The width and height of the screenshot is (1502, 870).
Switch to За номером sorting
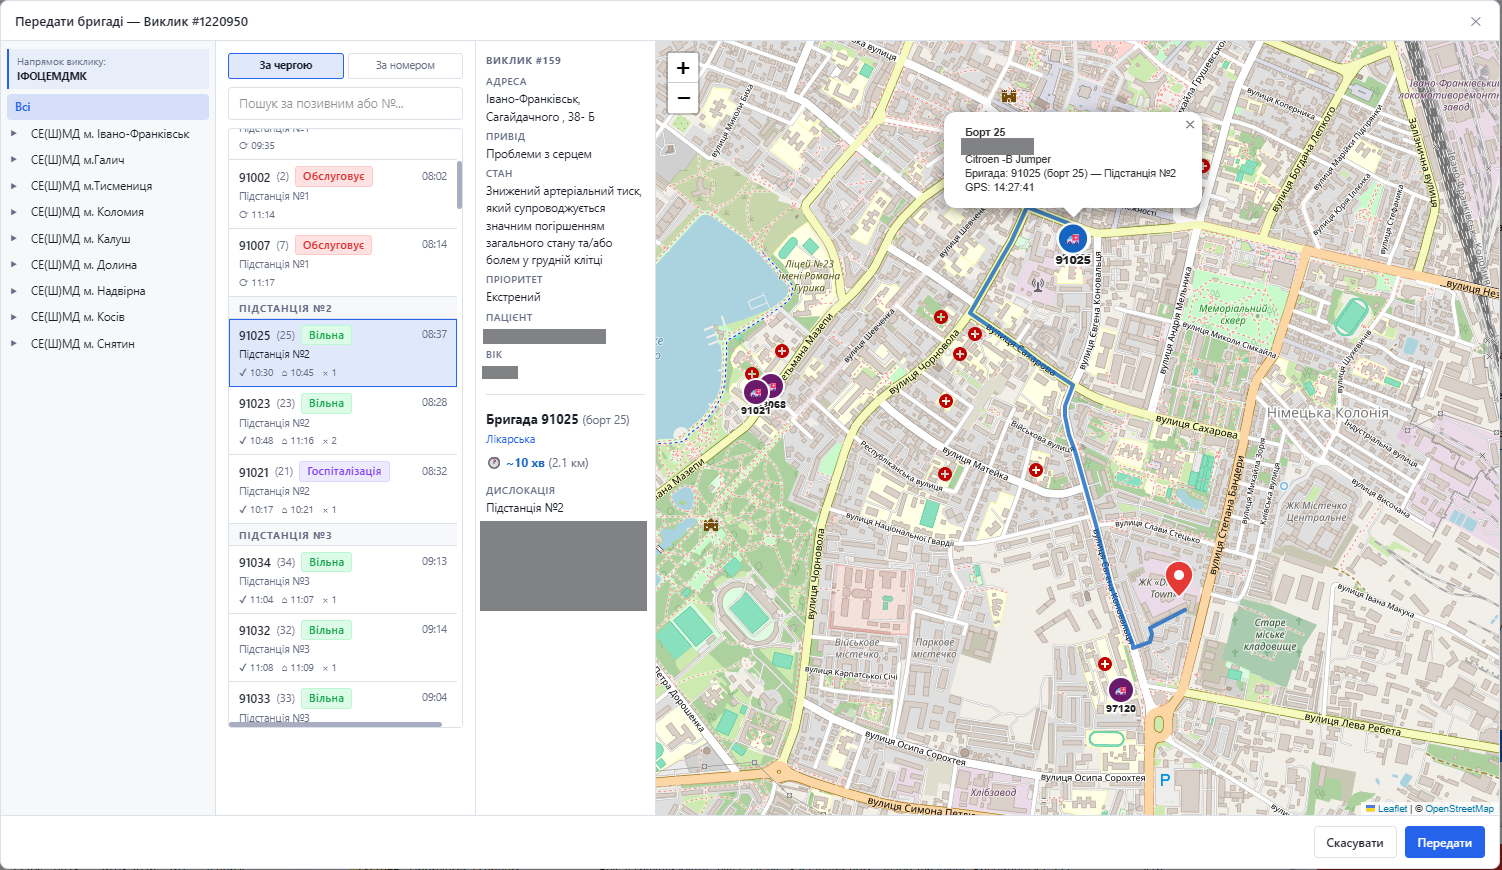[405, 65]
